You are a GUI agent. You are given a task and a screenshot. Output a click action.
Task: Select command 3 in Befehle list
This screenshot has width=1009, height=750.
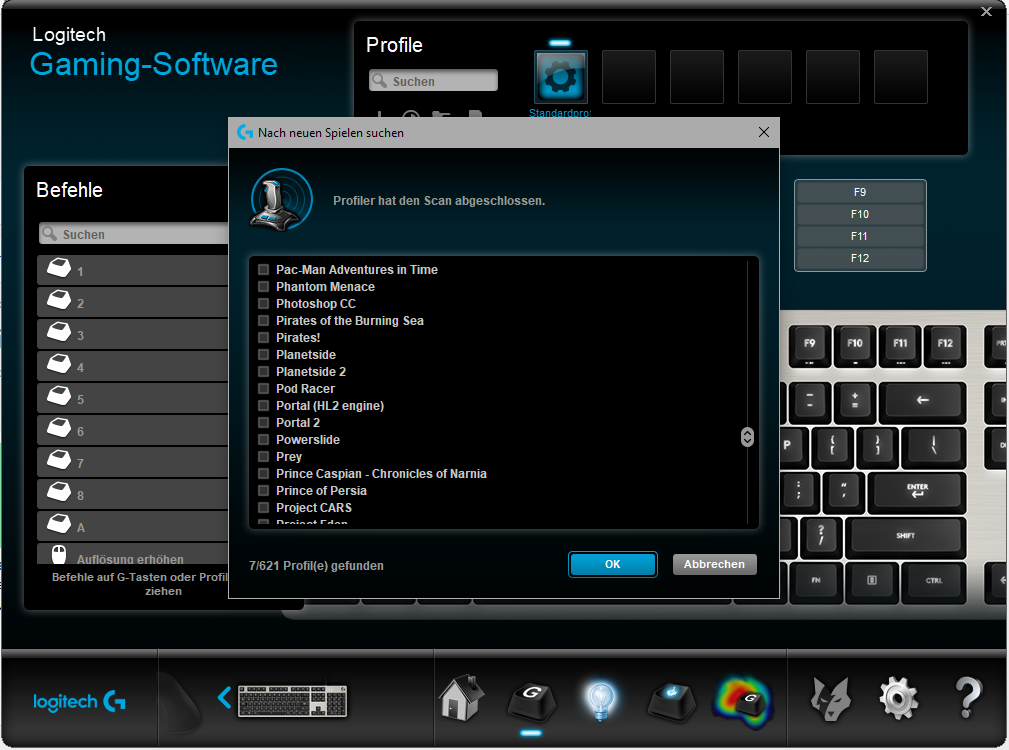133,334
